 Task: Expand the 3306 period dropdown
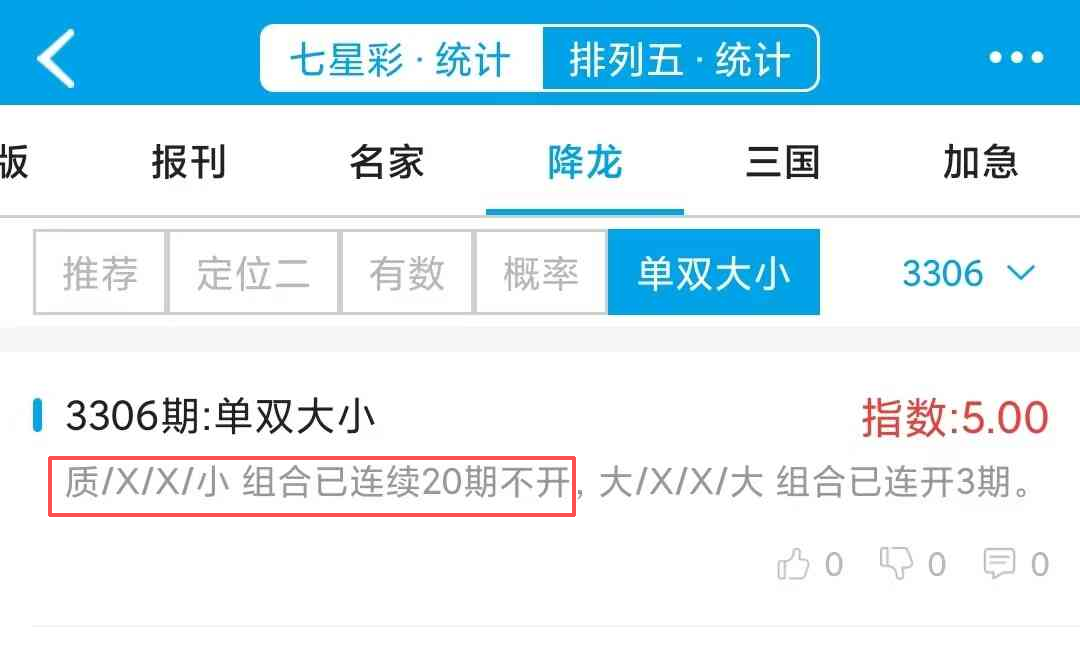point(968,273)
